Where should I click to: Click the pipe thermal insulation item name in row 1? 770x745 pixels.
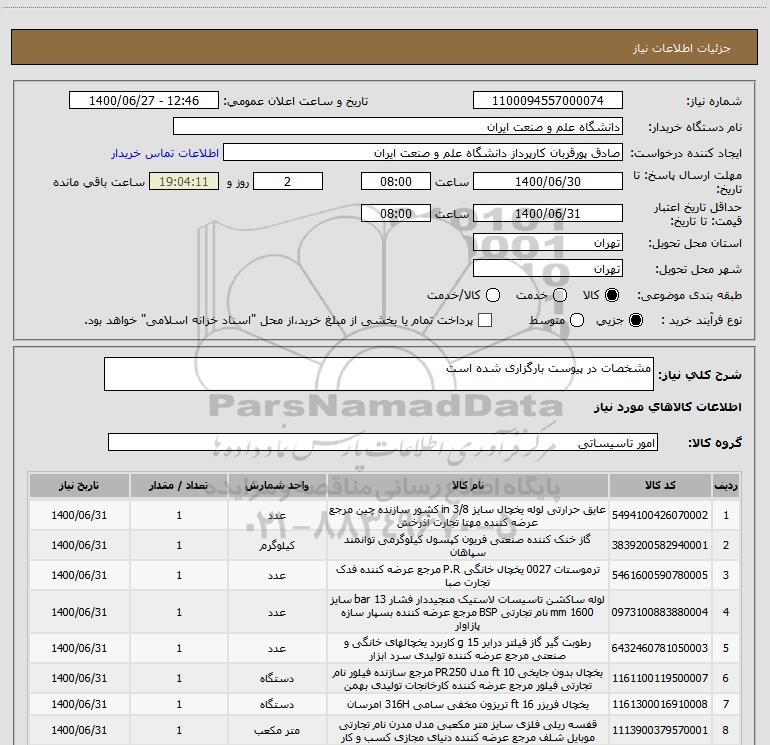point(468,516)
